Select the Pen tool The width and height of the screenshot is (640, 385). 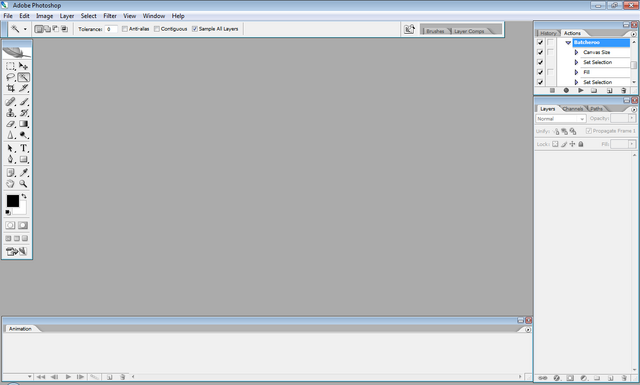click(x=10, y=159)
